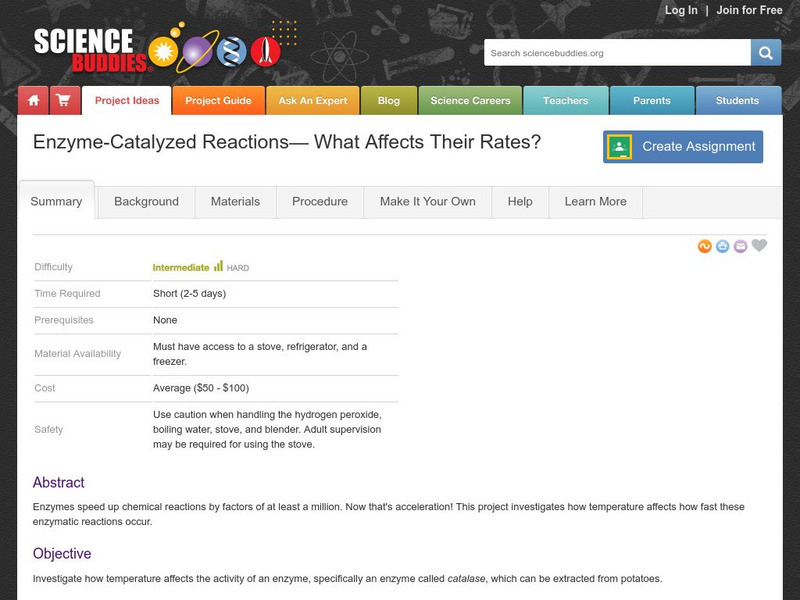This screenshot has width=800, height=600.
Task: Open the Project Guide menu
Action: pyautogui.click(x=218, y=101)
